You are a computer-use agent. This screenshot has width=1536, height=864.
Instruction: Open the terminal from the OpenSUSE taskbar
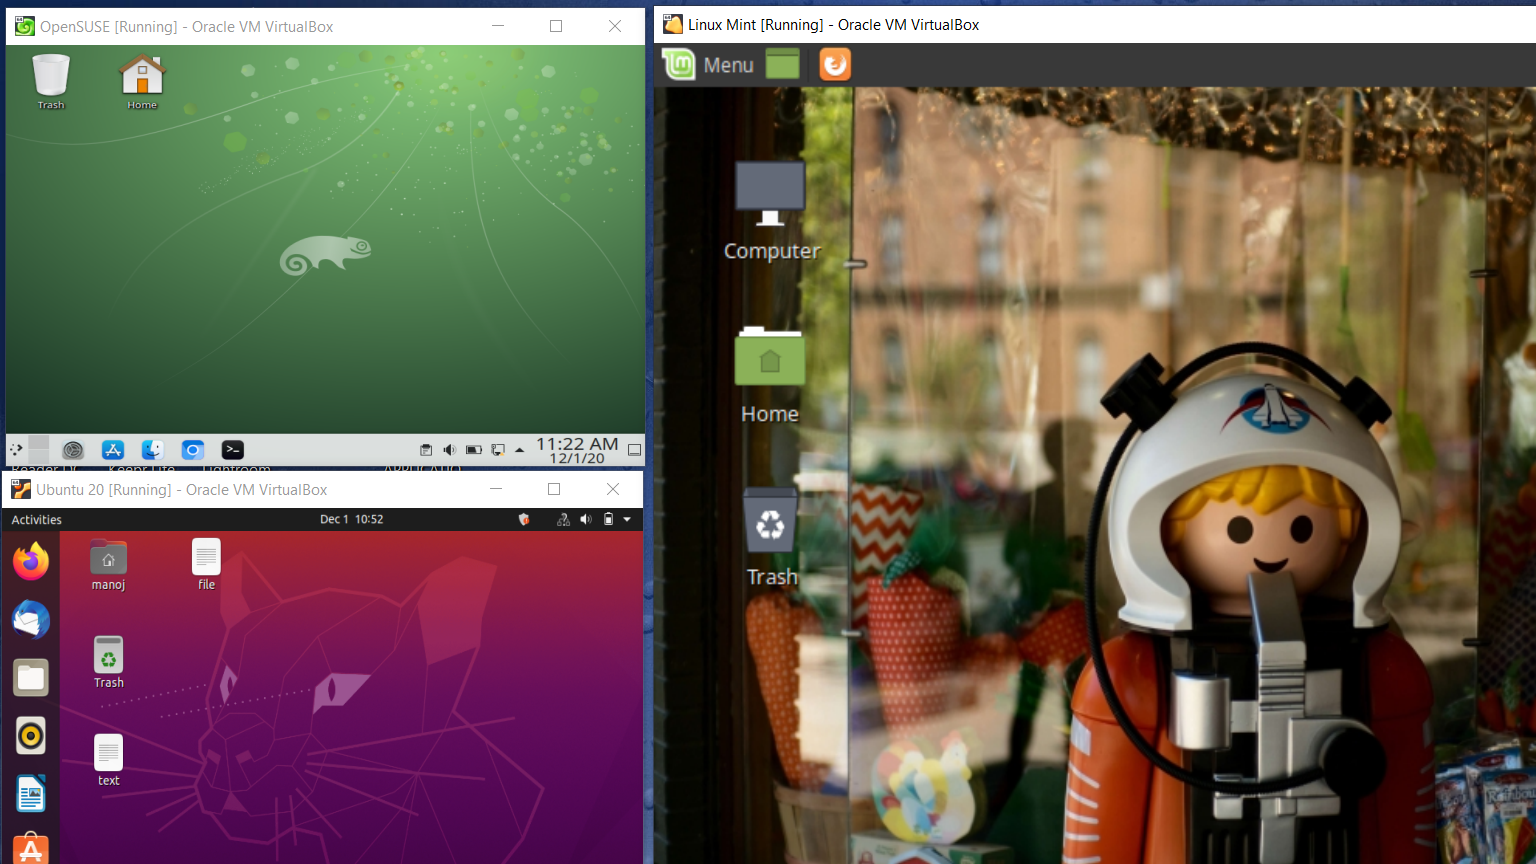click(233, 449)
